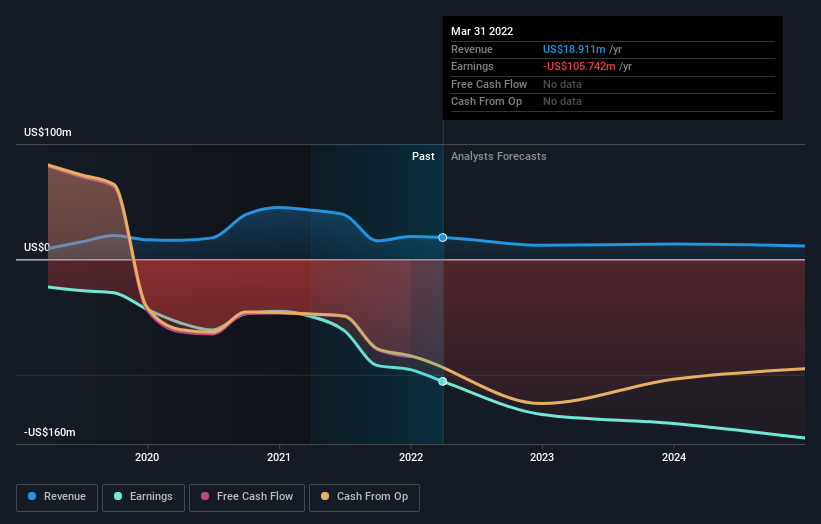Click the Revenue label in tooltip

tap(472, 49)
